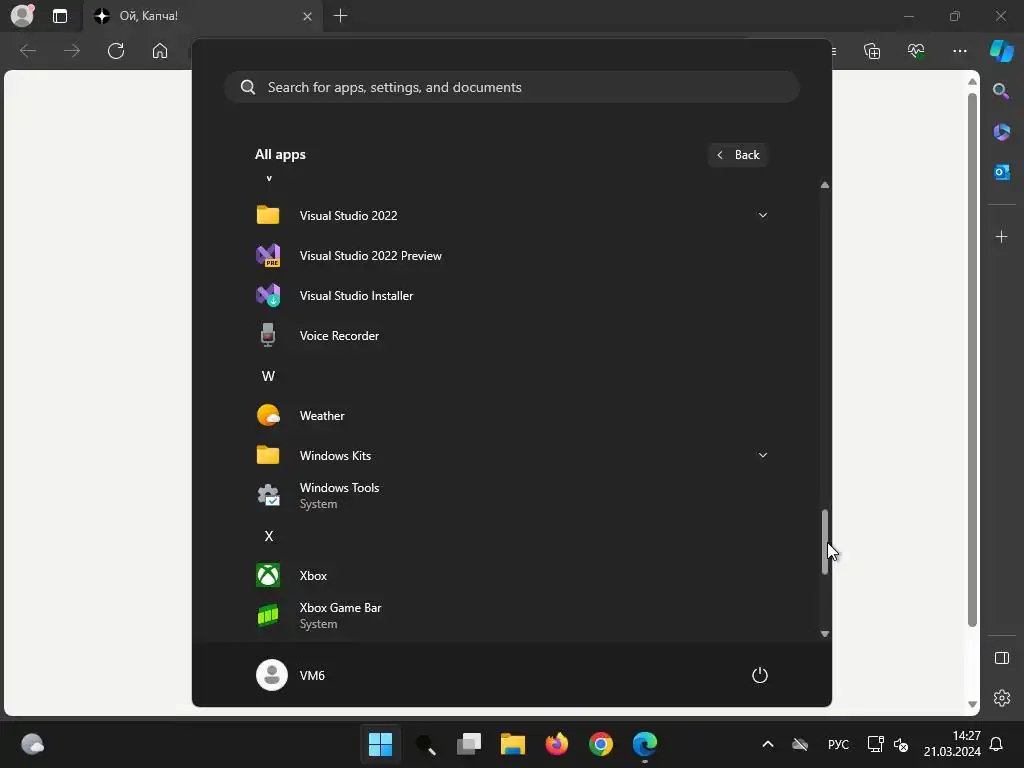The image size is (1024, 768).
Task: Expand the Visual Studio 2022 folder chevron
Action: [763, 216]
